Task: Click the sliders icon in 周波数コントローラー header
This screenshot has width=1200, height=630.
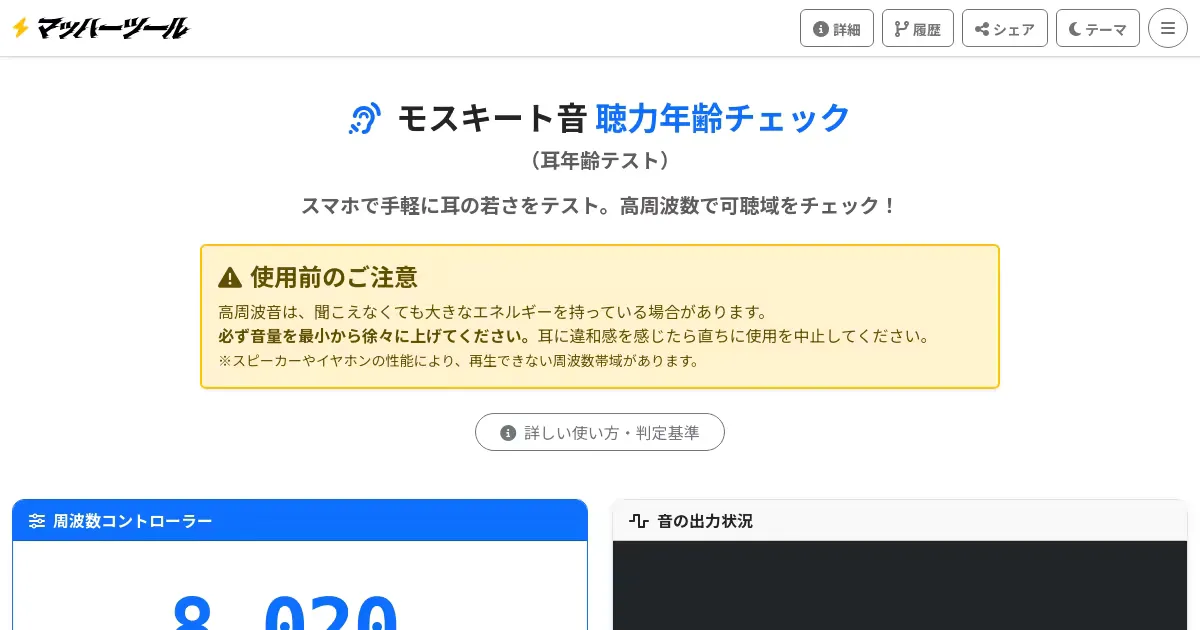Action: point(37,521)
